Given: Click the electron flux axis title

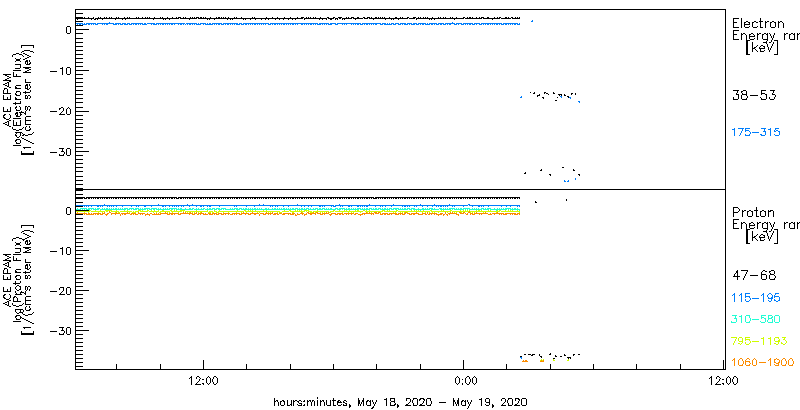Looking at the screenshot, I should click(20, 99).
